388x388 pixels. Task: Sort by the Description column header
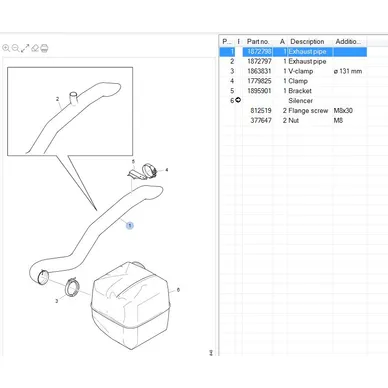click(307, 42)
